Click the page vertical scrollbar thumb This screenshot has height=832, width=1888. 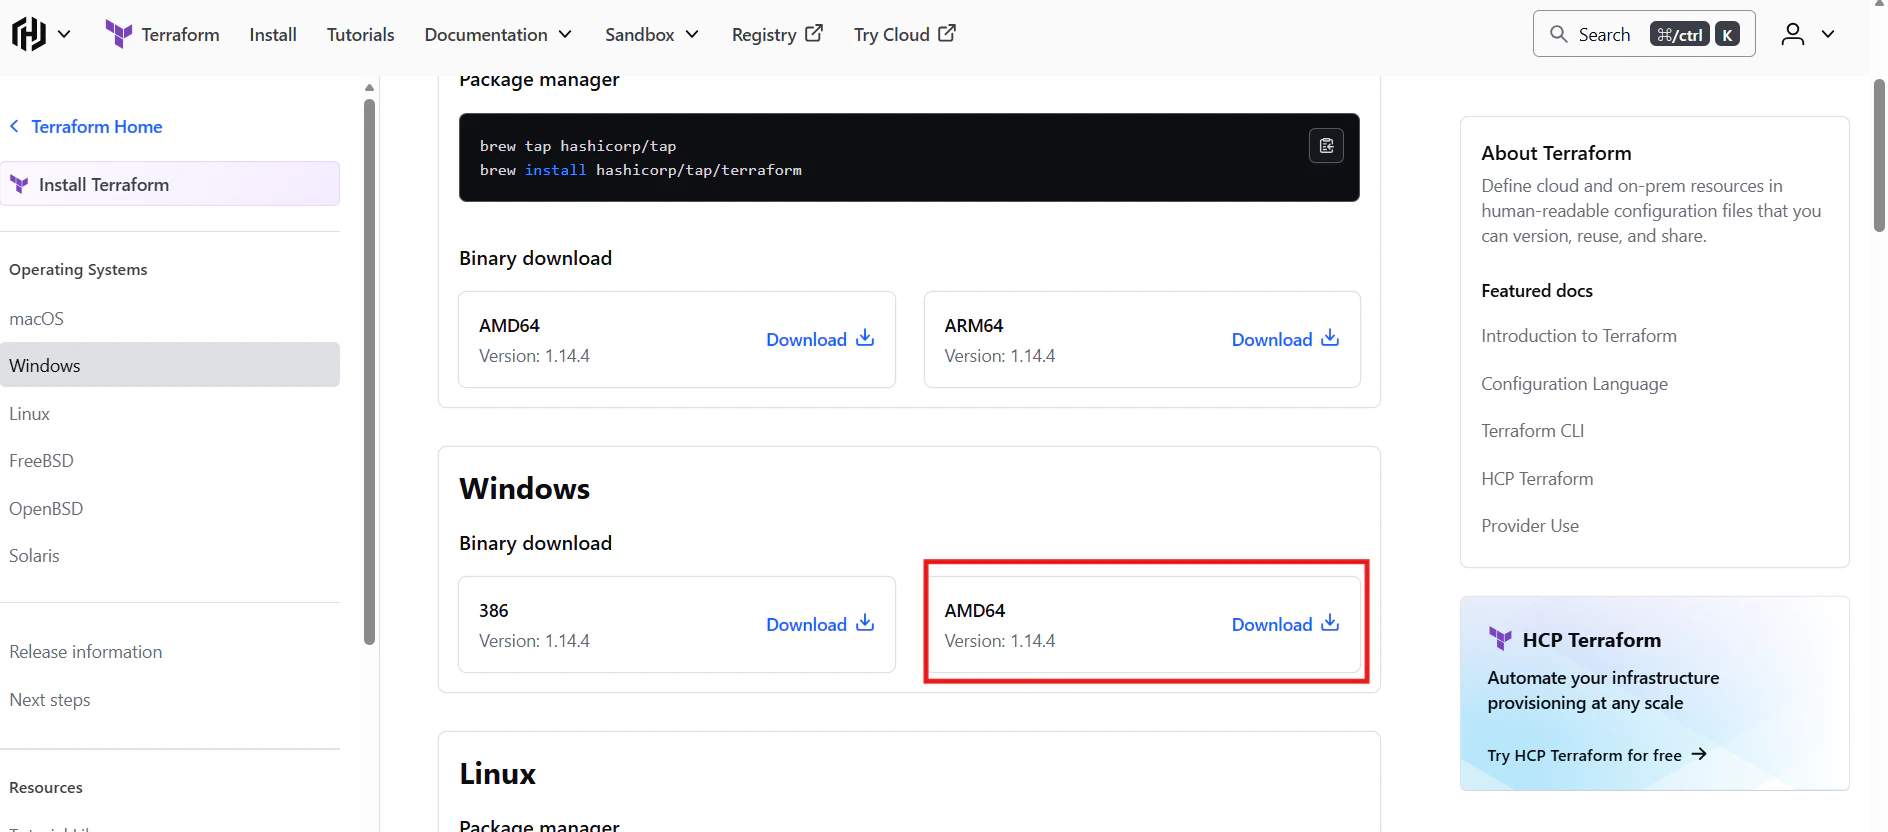tap(1879, 155)
